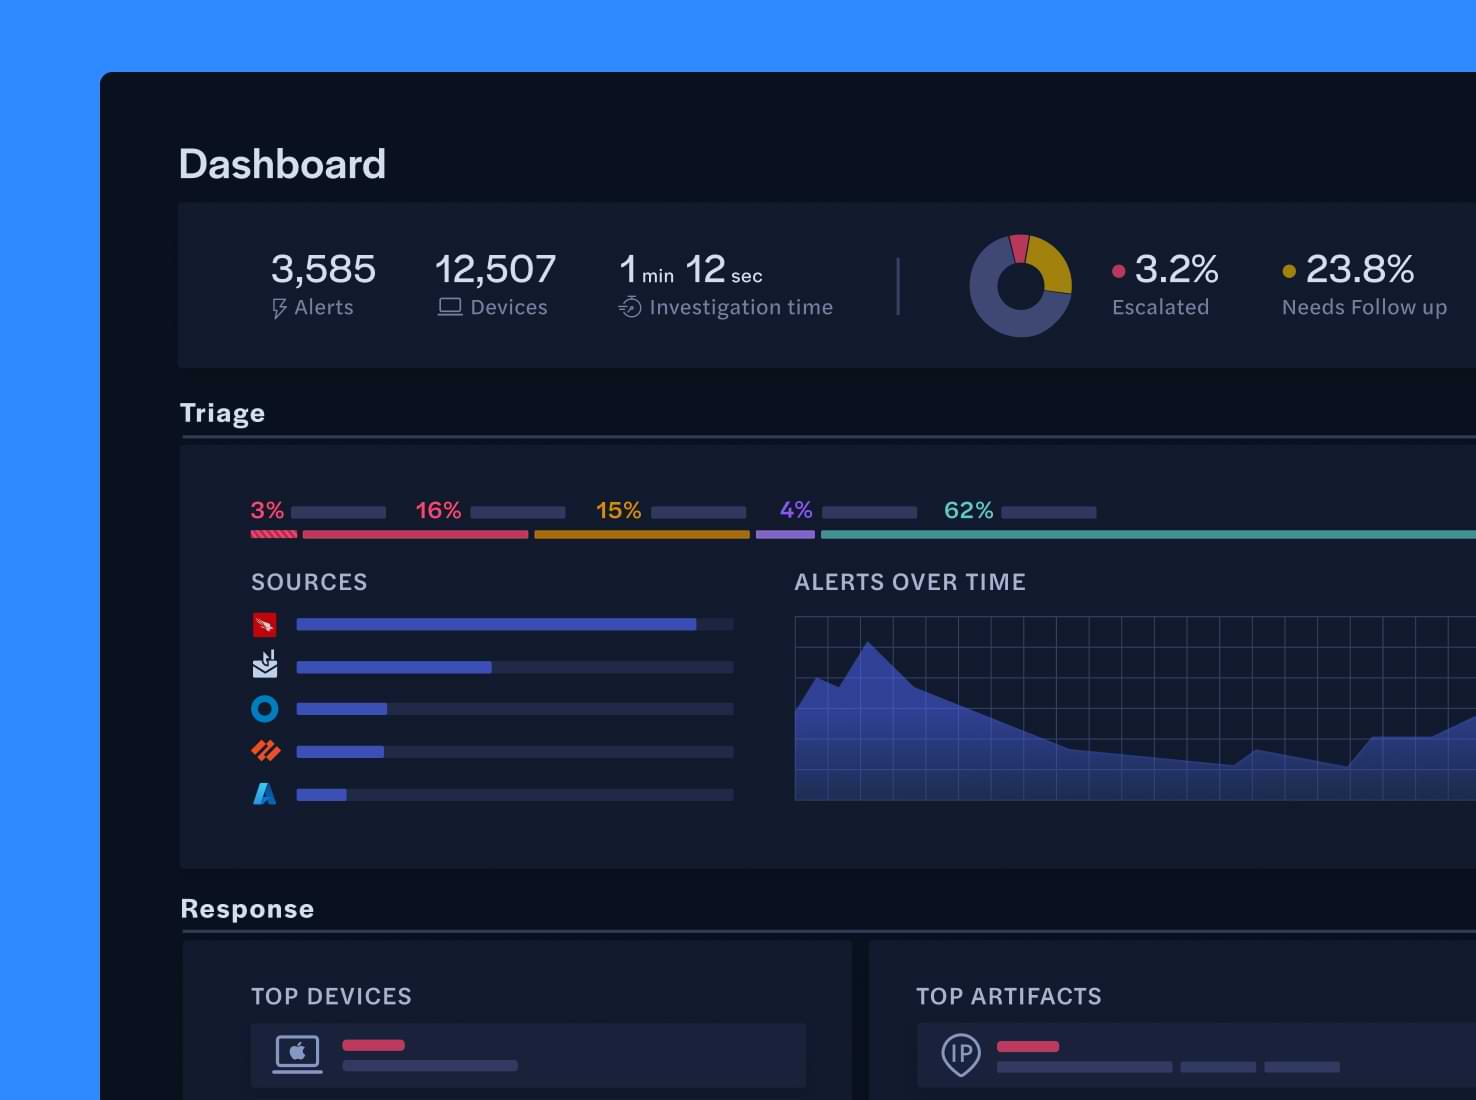
Task: Click the 15% triage label
Action: point(618,510)
